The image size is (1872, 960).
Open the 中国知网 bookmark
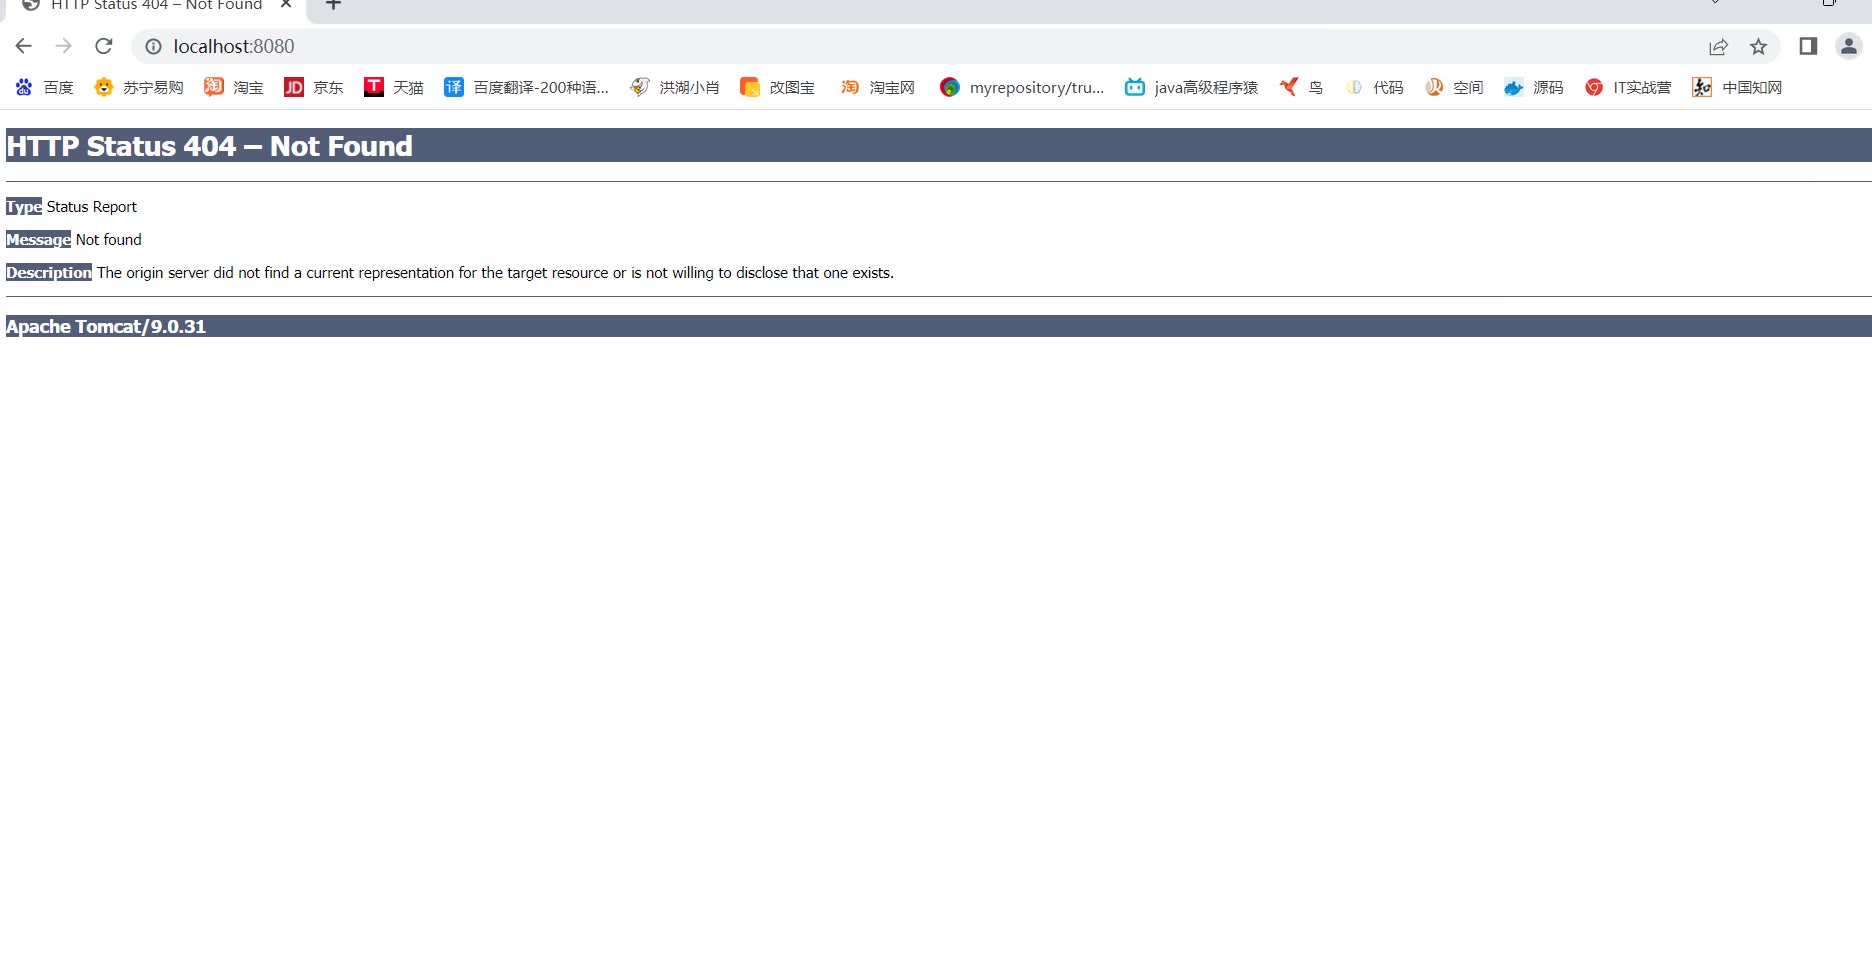pos(1737,87)
